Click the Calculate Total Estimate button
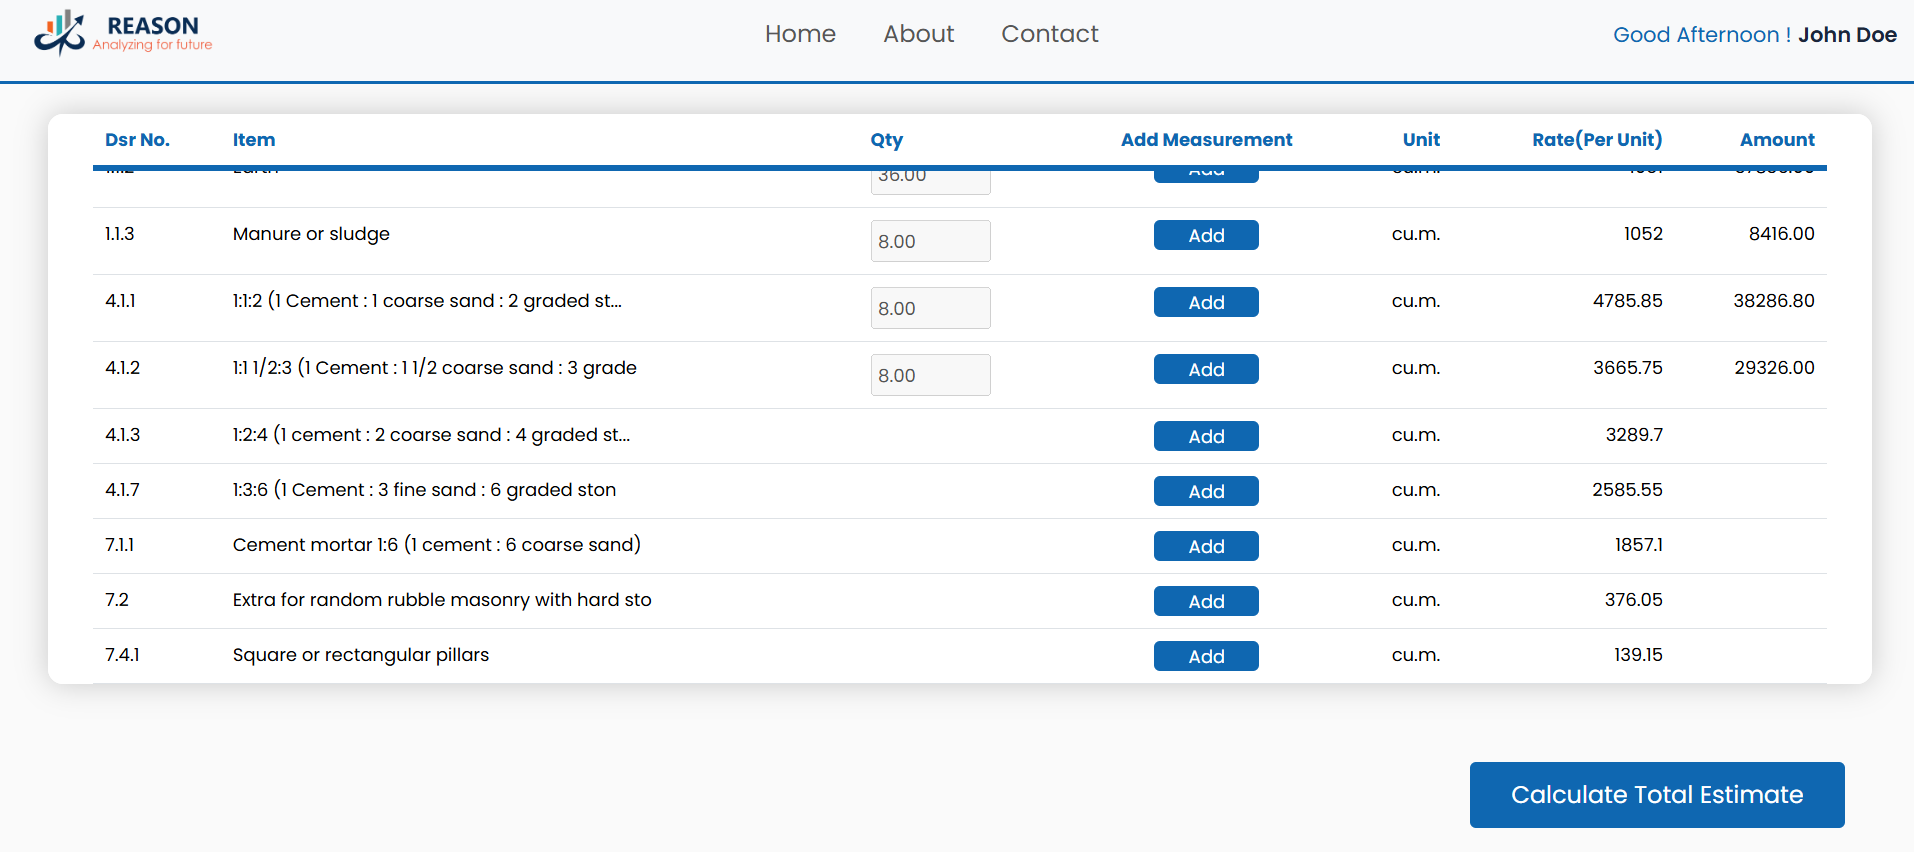Viewport: 1914px width, 852px height. pos(1656,795)
